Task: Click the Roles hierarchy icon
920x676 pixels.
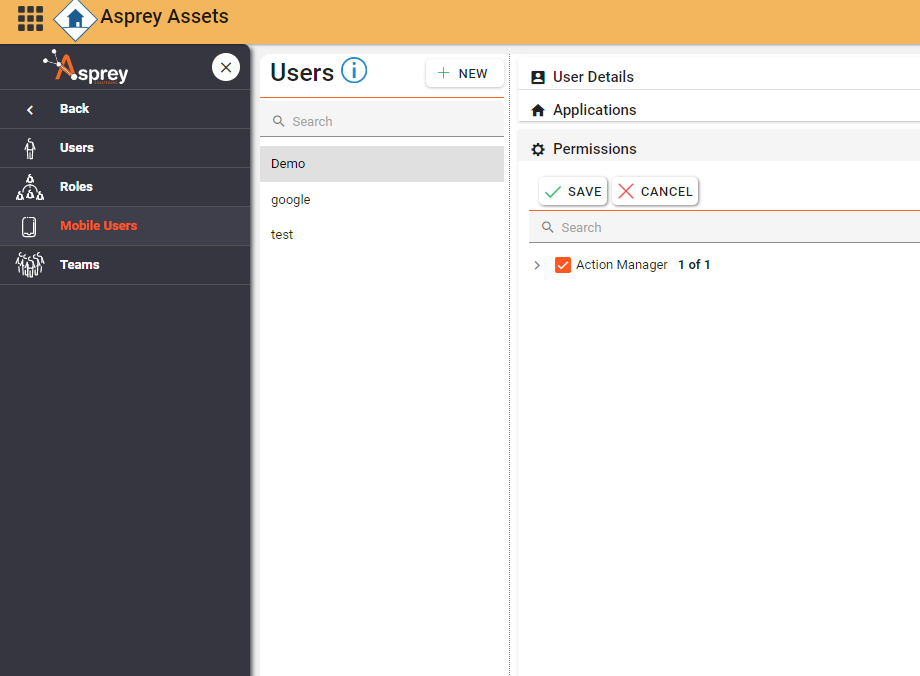Action: click(x=30, y=187)
